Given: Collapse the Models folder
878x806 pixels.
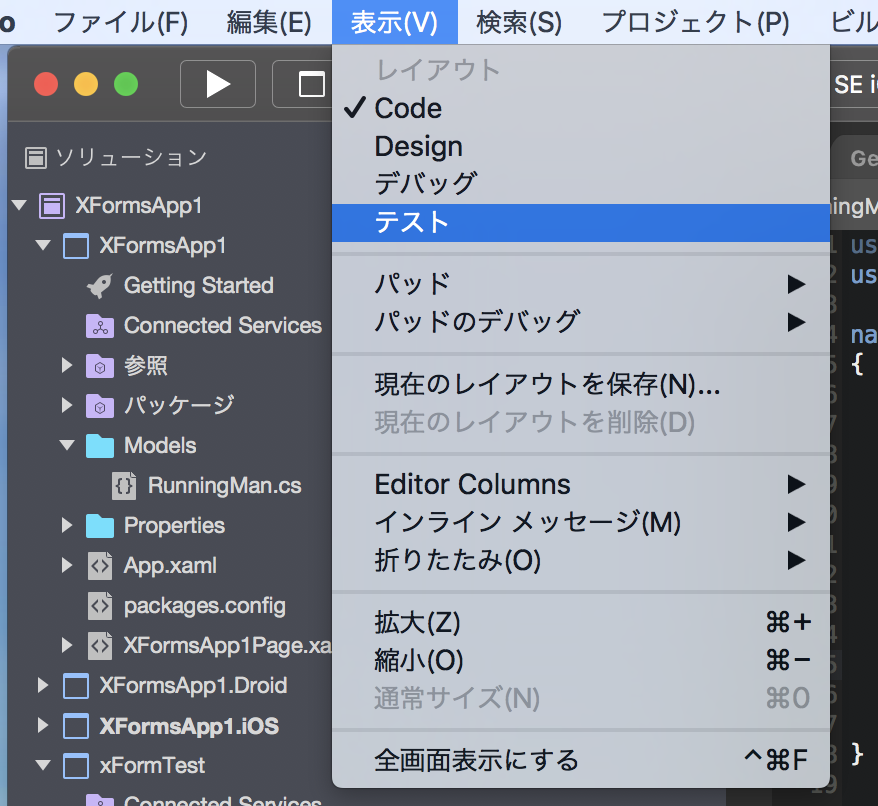Looking at the screenshot, I should point(67,446).
